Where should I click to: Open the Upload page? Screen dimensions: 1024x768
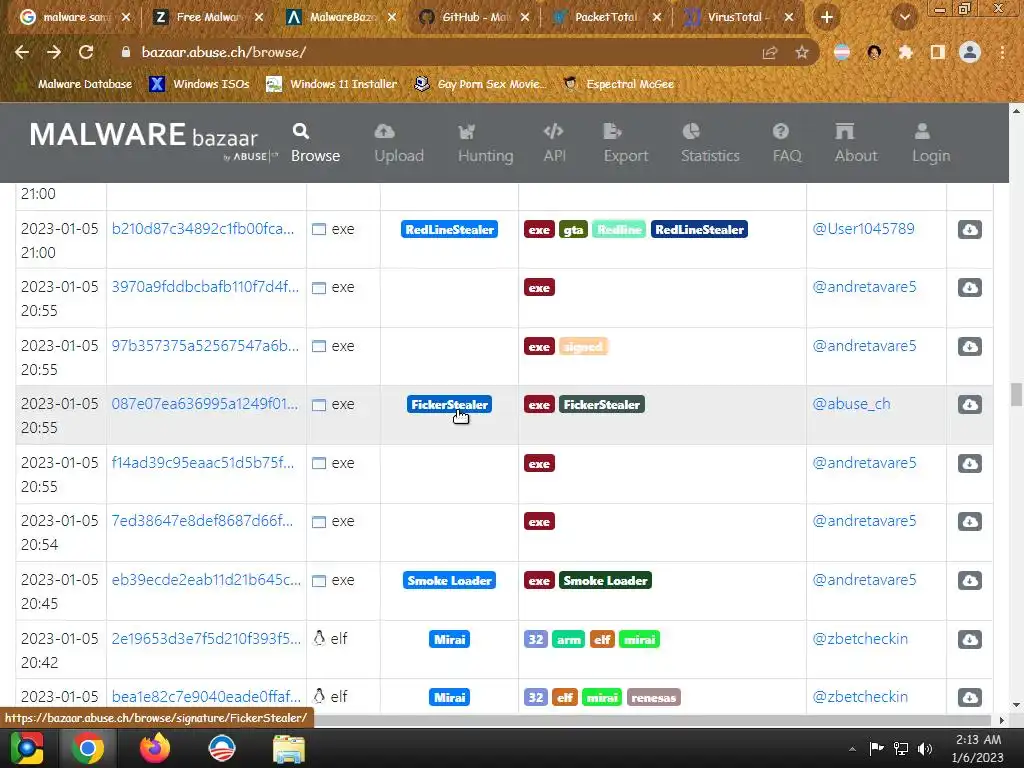pos(399,143)
